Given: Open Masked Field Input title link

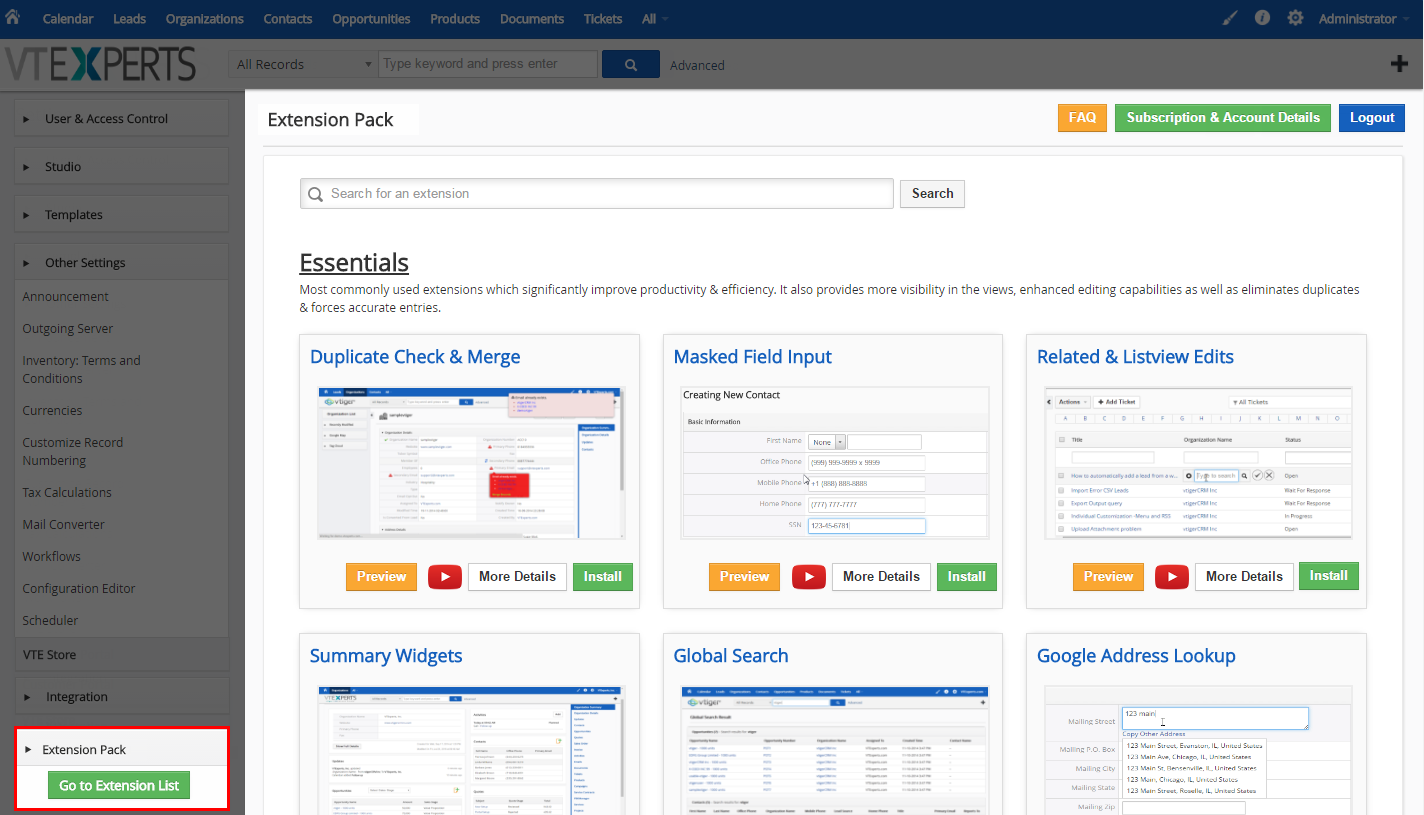Looking at the screenshot, I should coord(752,357).
